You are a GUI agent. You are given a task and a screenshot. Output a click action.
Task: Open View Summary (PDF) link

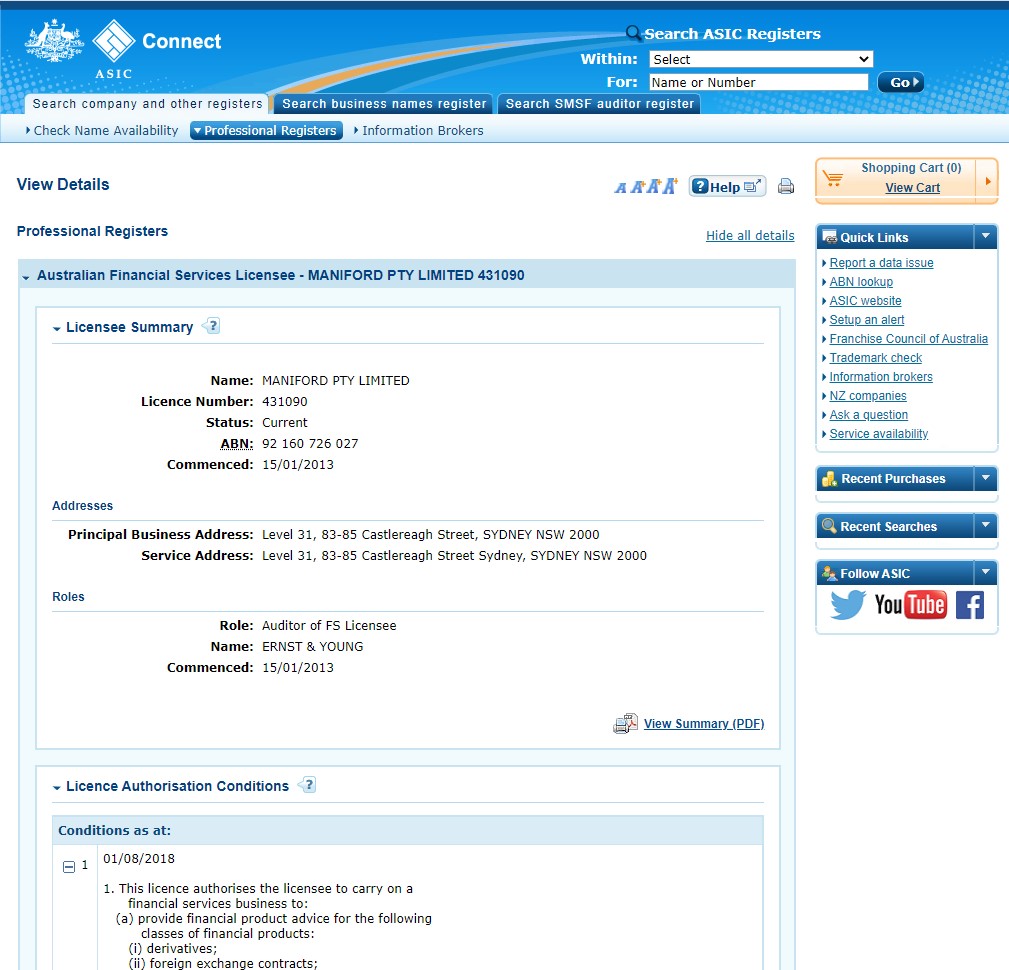(704, 723)
